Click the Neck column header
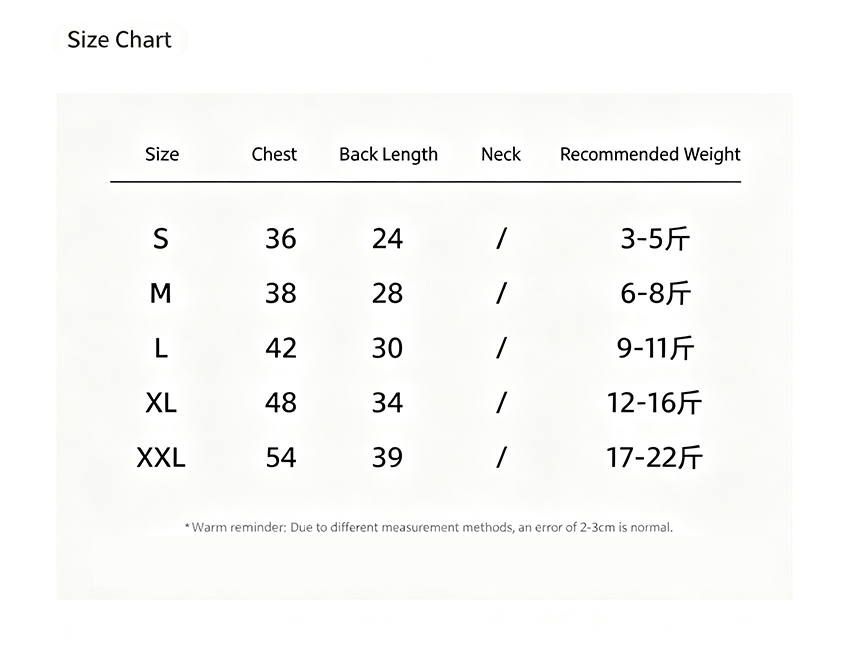 (x=500, y=154)
